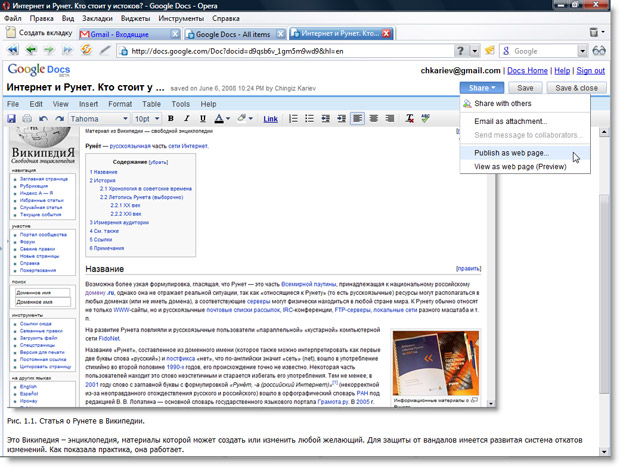Open the Docs Insert menu
The height and width of the screenshot is (467, 620).
(88, 104)
